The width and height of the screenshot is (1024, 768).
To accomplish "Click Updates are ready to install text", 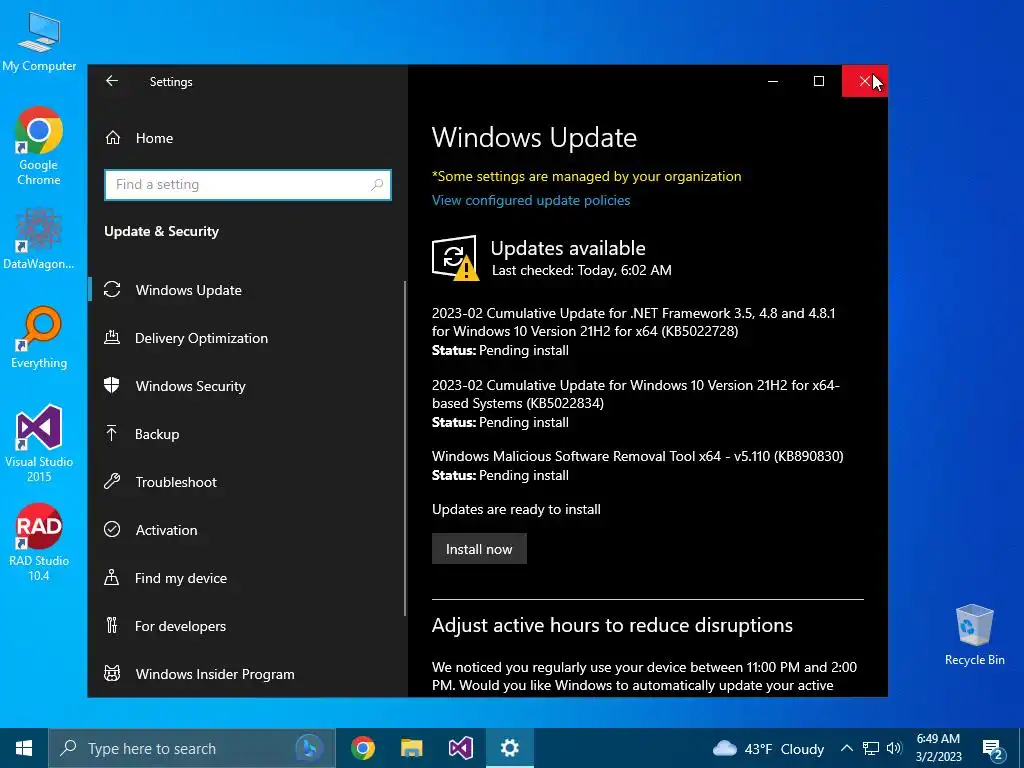I will tap(516, 509).
